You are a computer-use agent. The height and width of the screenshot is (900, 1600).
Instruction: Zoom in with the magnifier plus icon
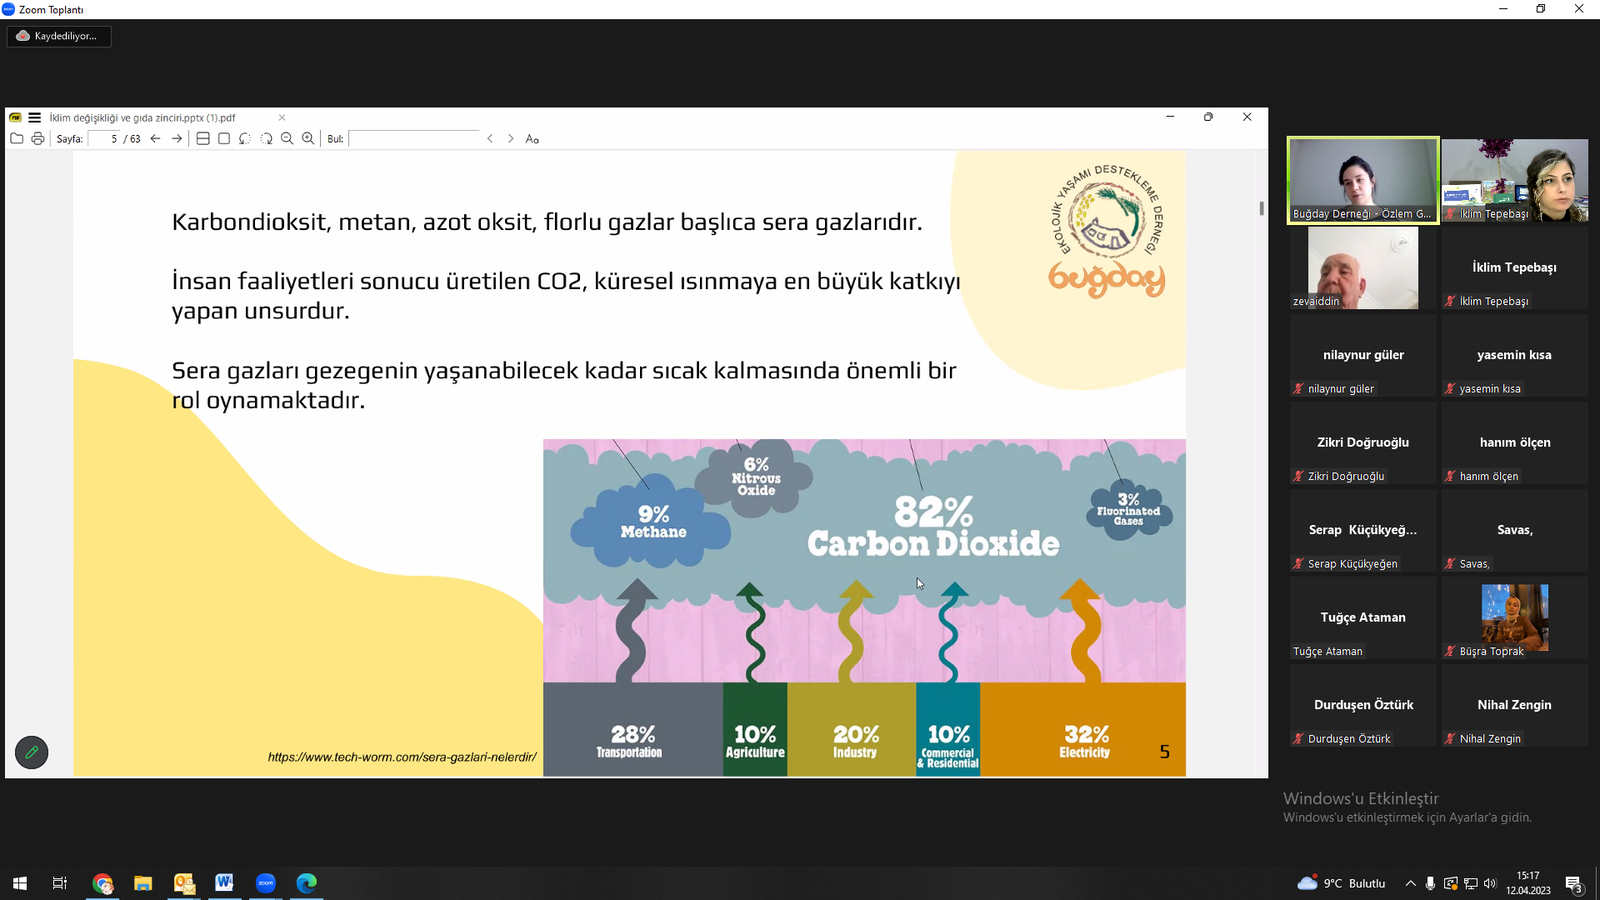click(x=308, y=139)
